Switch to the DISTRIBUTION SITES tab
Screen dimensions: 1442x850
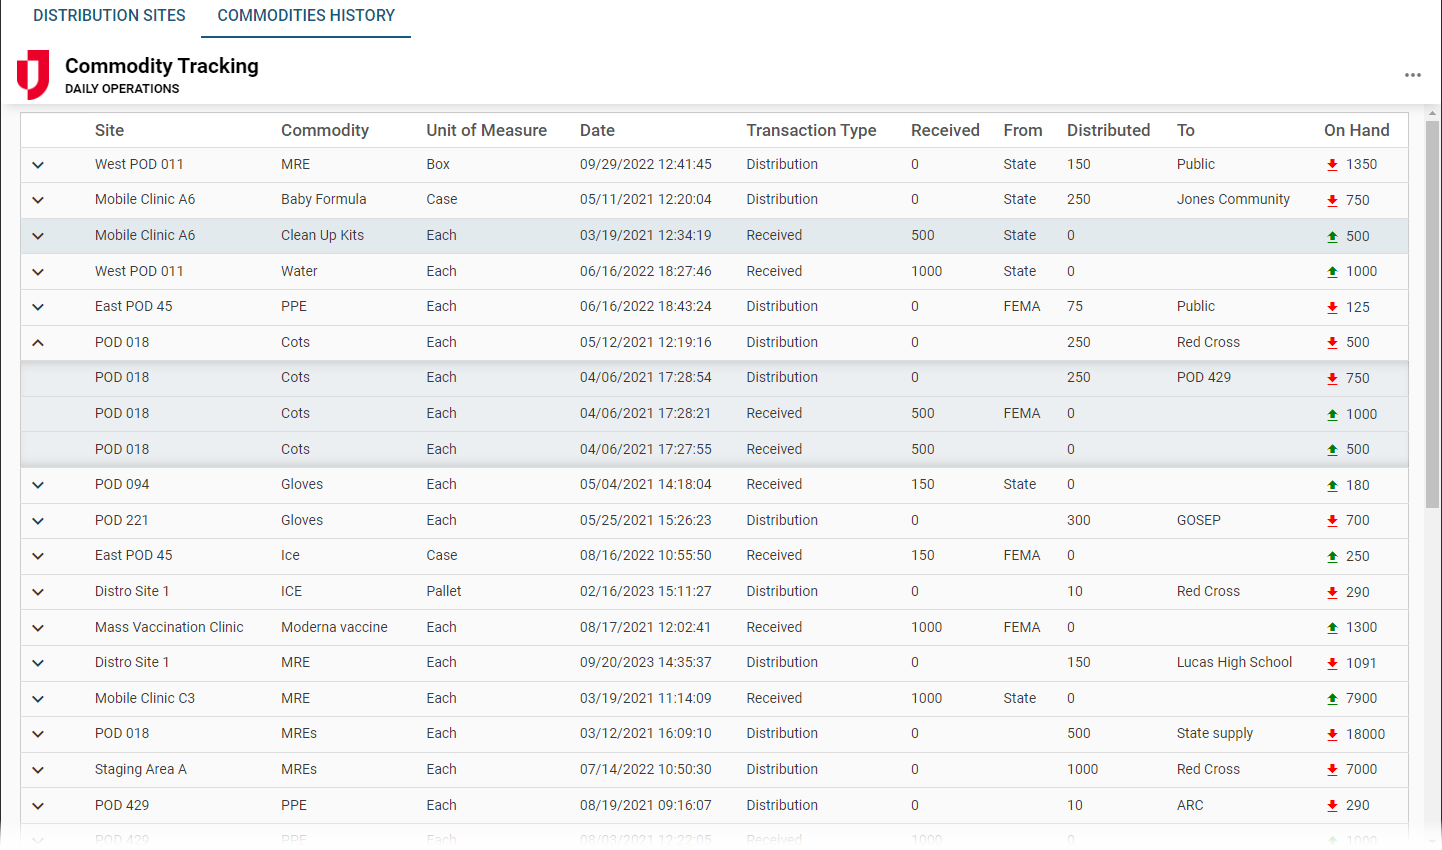[109, 15]
